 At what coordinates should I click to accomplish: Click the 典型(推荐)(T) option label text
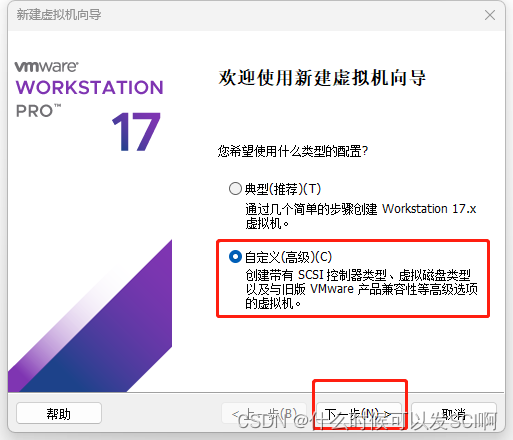click(283, 189)
